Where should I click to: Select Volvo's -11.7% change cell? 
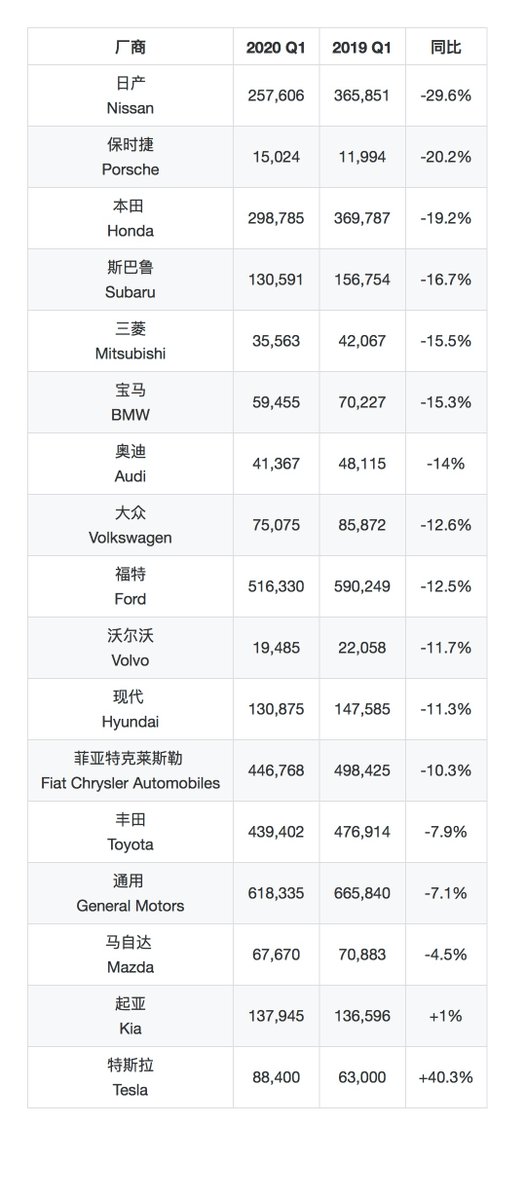click(x=446, y=647)
